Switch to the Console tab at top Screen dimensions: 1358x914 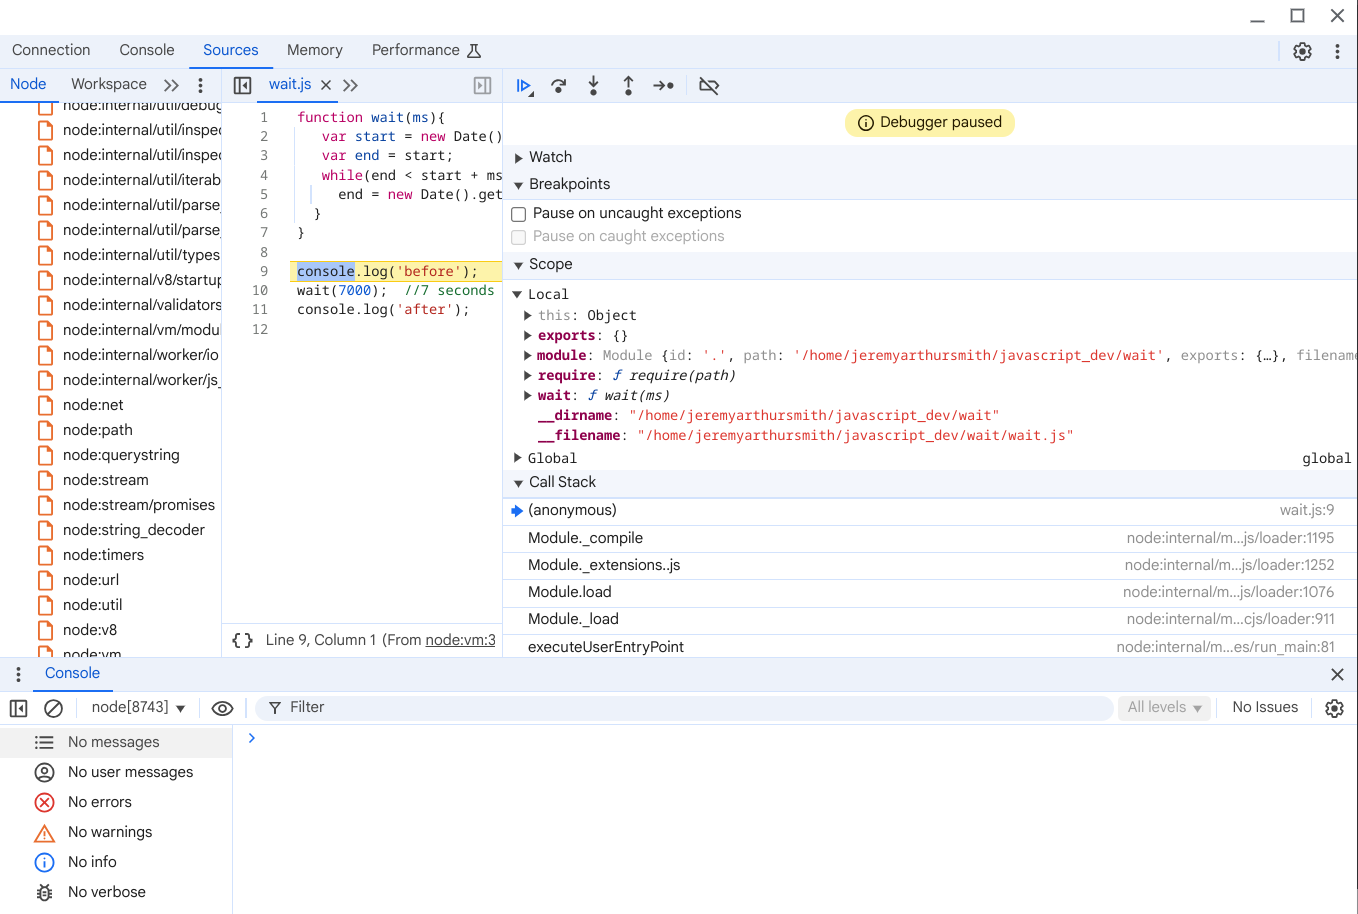(147, 50)
